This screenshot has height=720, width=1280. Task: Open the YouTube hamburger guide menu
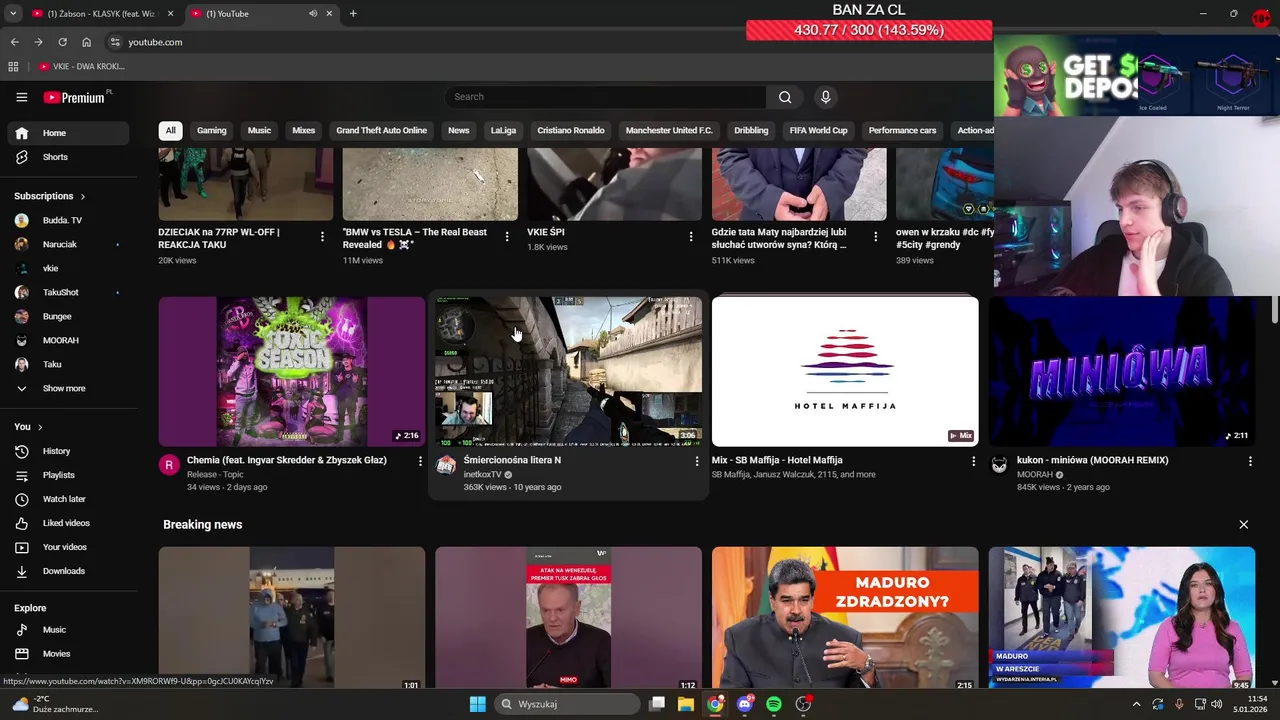tap(21, 97)
